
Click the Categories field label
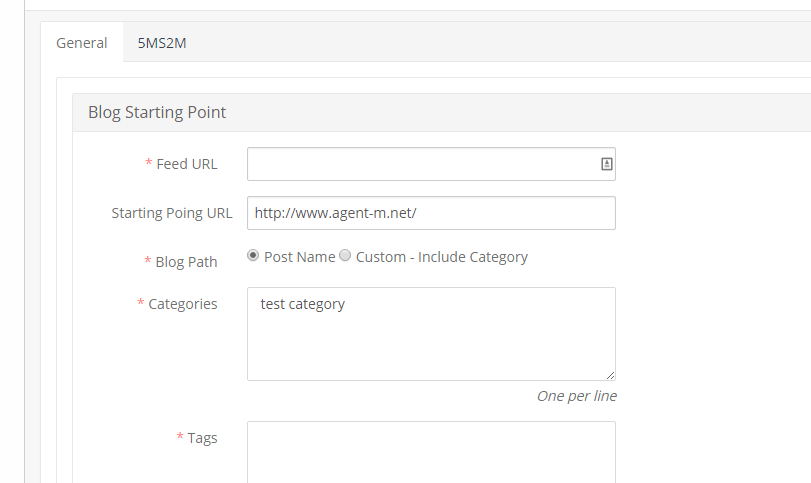182,304
